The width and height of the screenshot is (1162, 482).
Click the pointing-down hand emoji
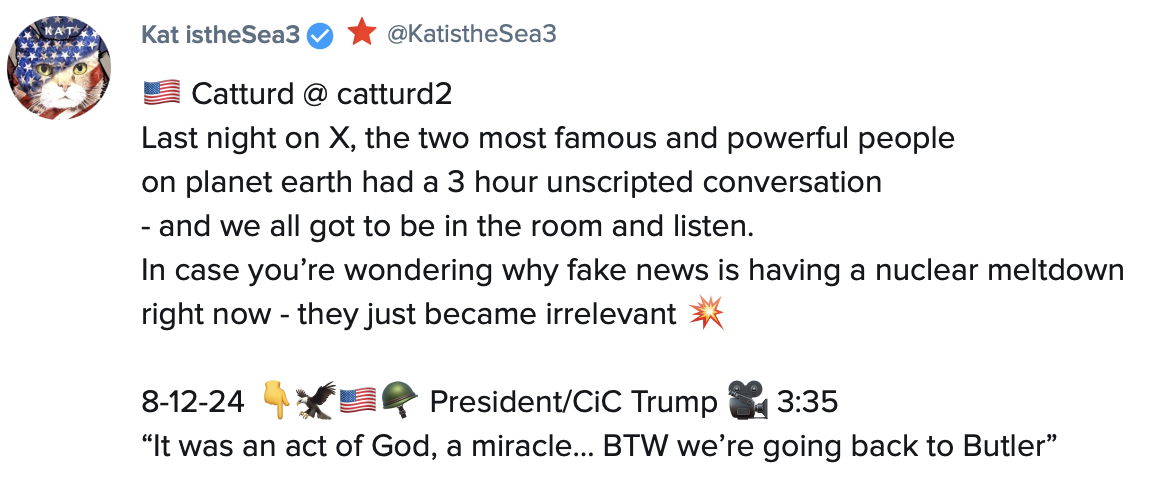click(x=275, y=402)
